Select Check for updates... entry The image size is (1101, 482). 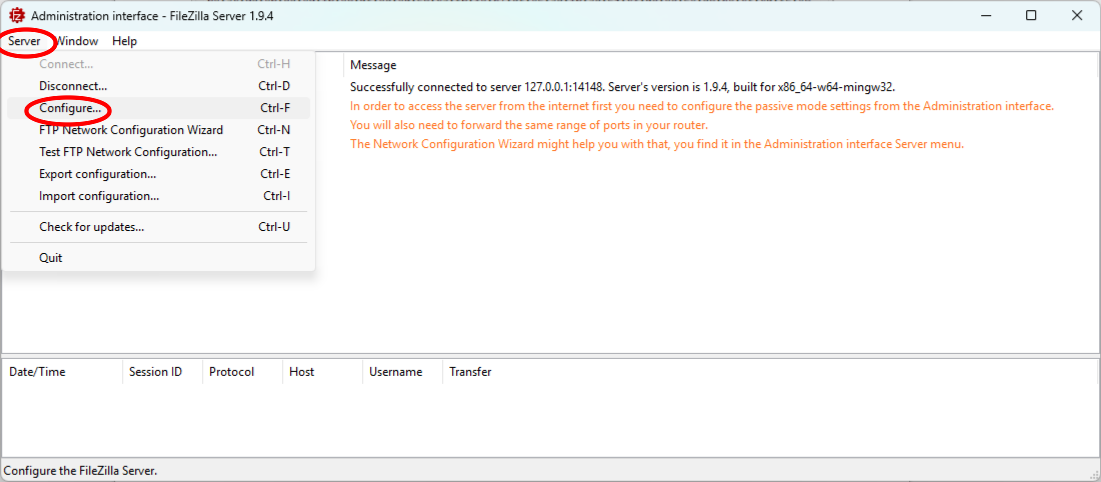pyautogui.click(x=92, y=227)
